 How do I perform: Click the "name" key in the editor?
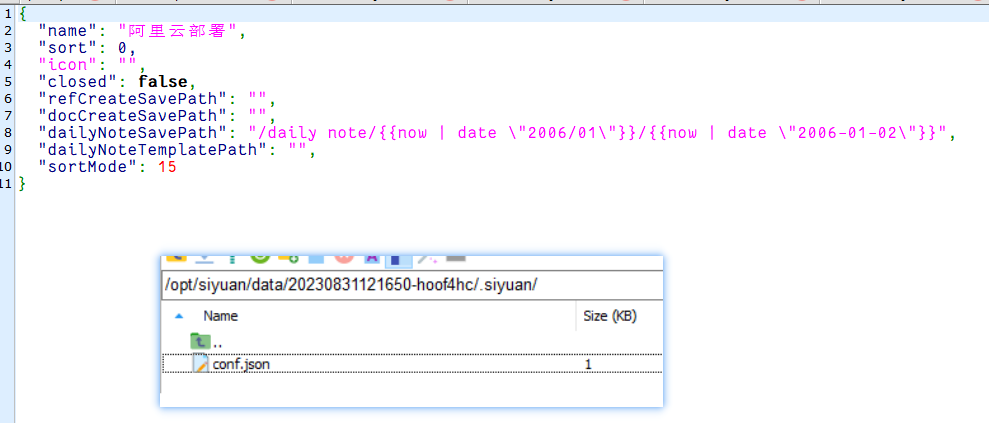click(65, 30)
